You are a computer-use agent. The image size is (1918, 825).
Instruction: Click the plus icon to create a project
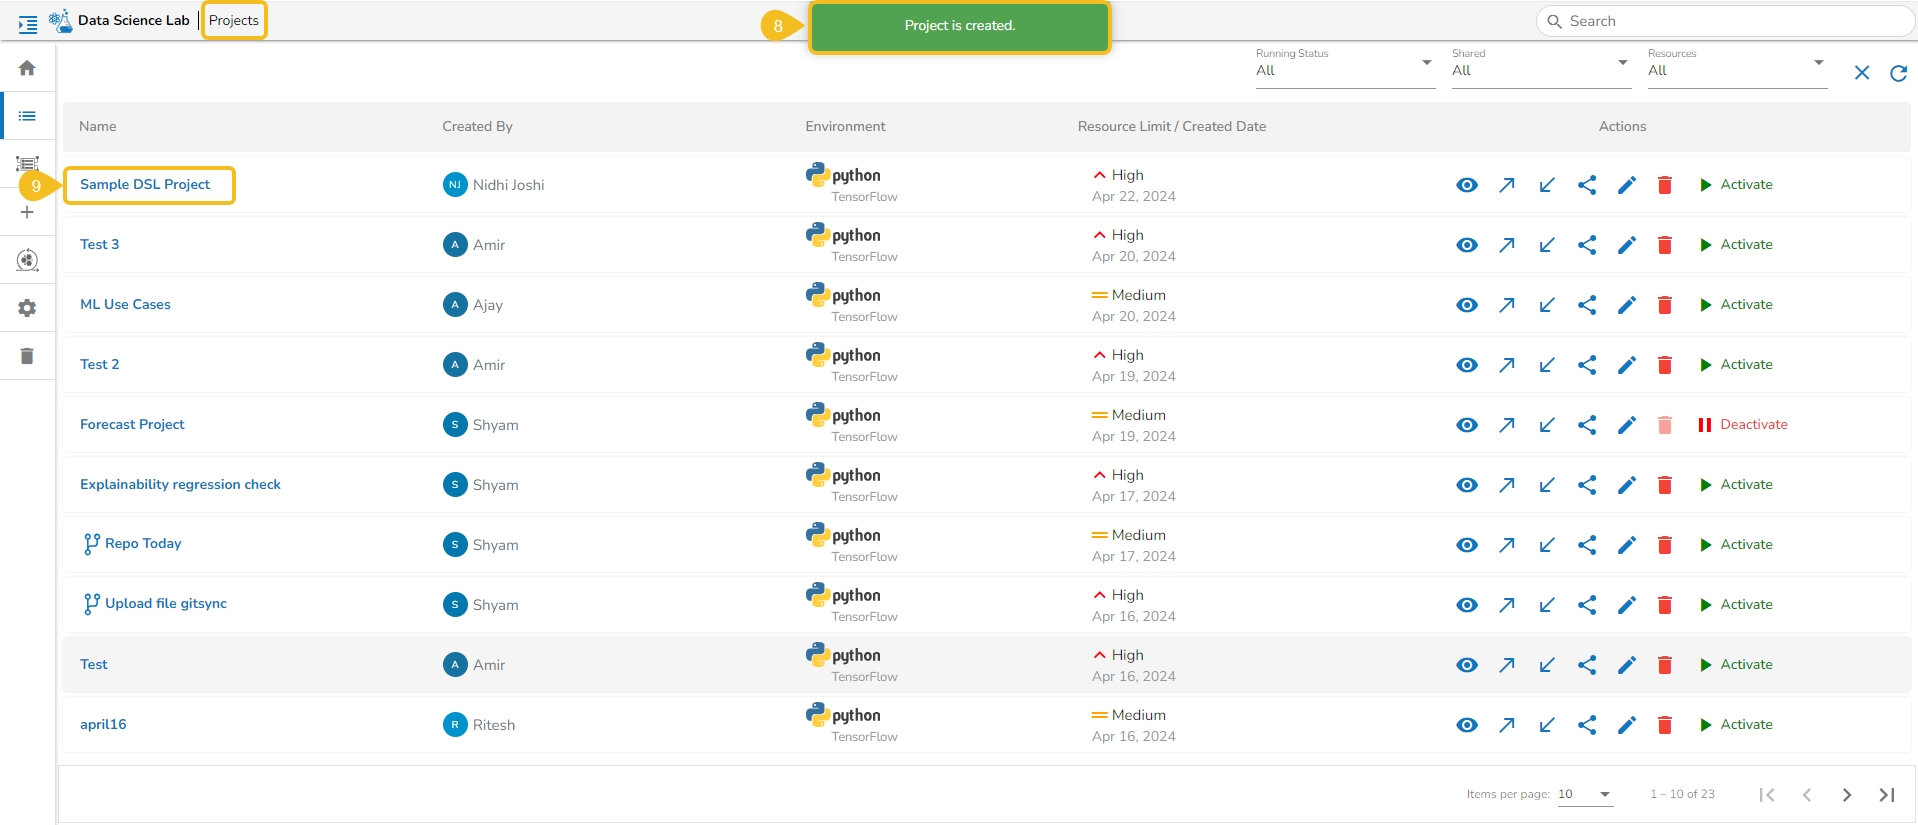(27, 212)
